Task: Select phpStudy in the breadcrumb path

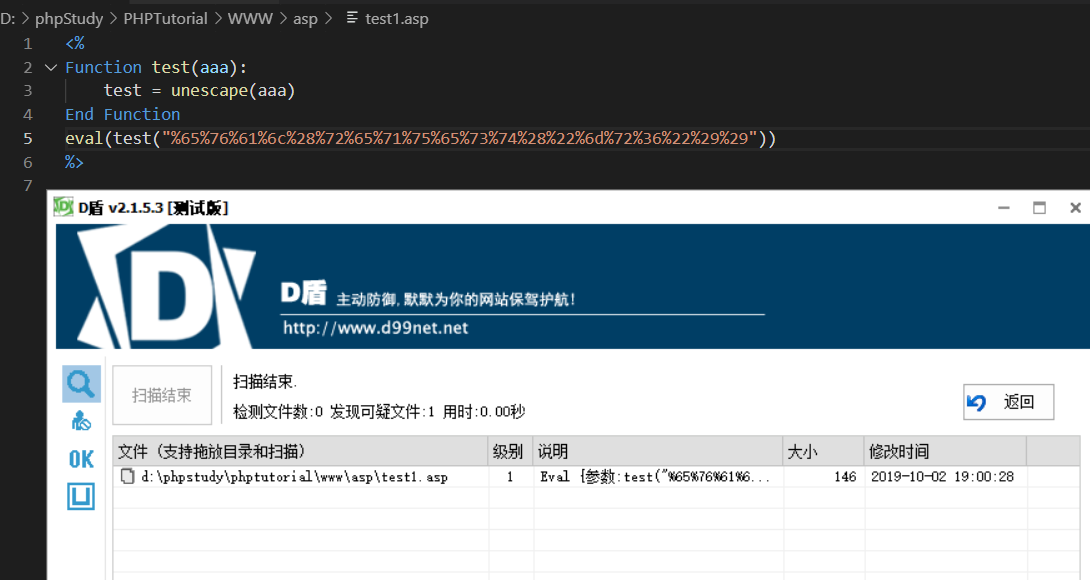Action: click(x=69, y=19)
